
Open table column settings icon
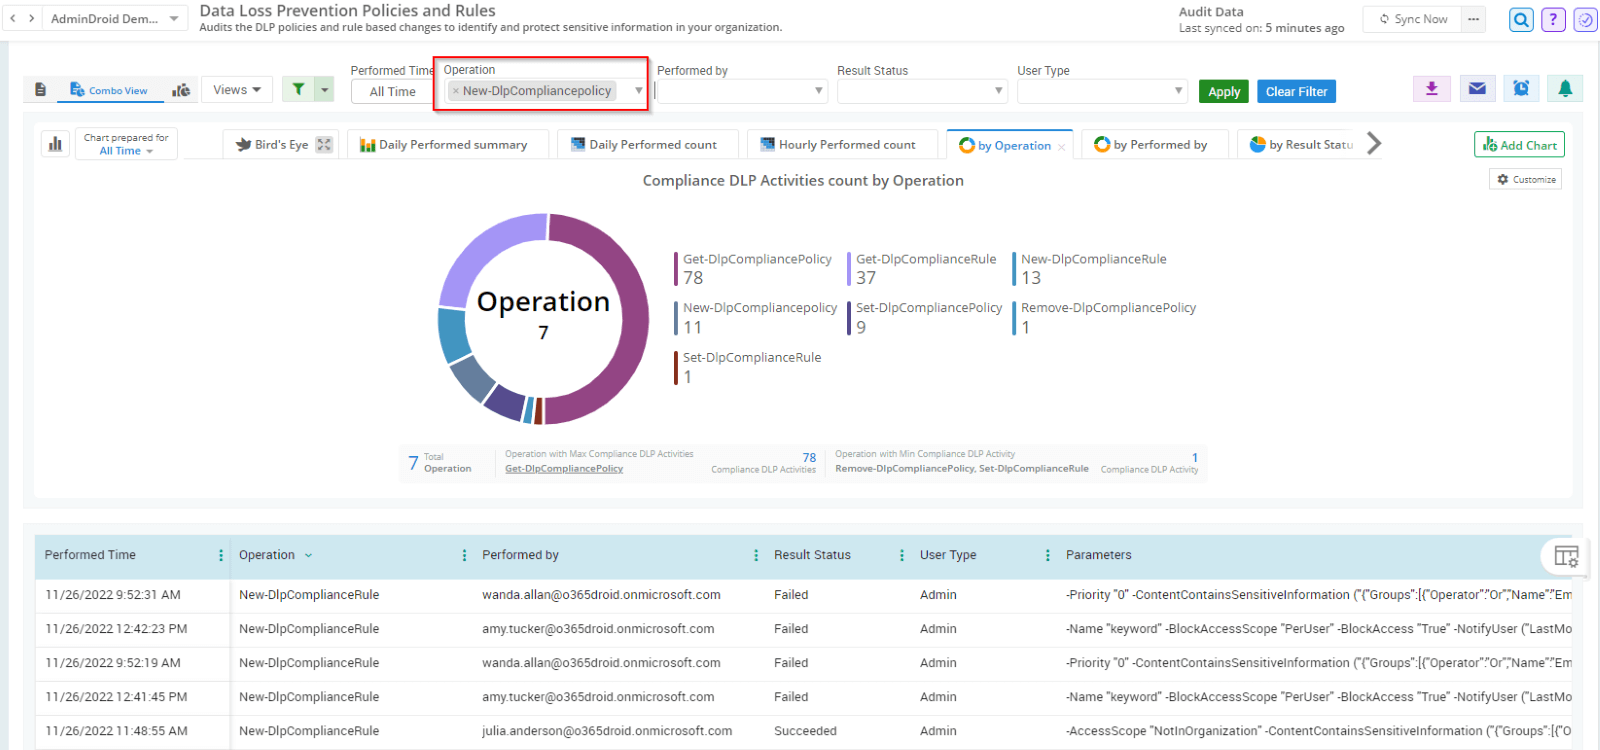tap(1566, 556)
